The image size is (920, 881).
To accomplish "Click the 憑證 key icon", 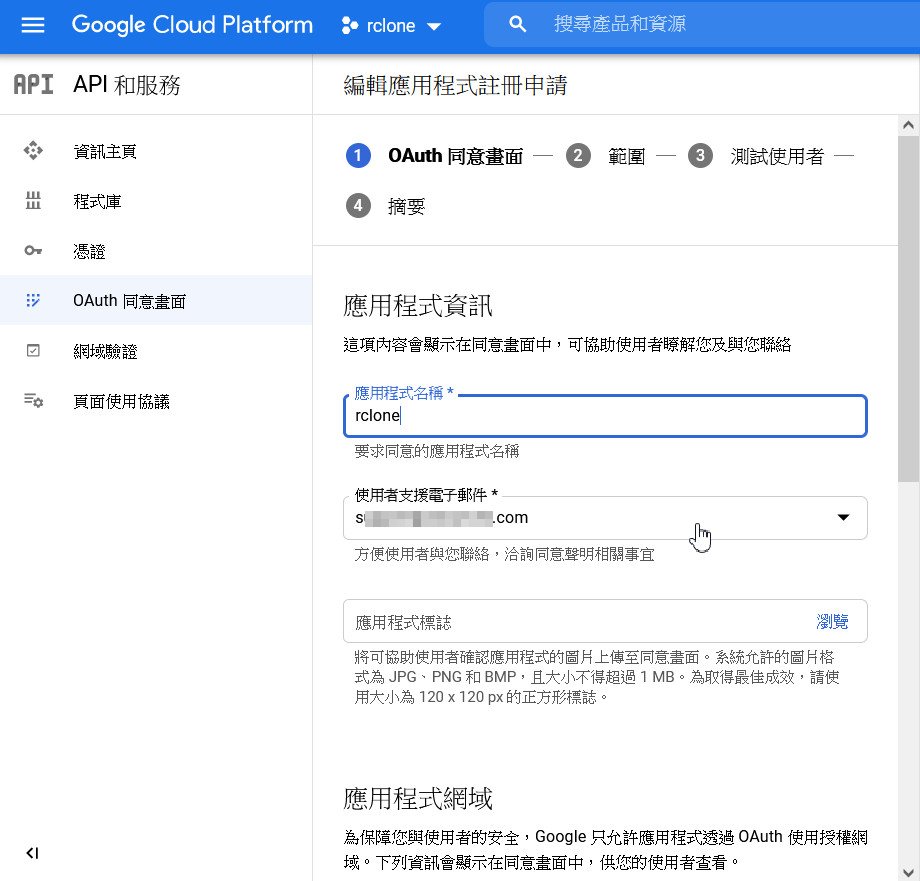I will click(x=33, y=251).
